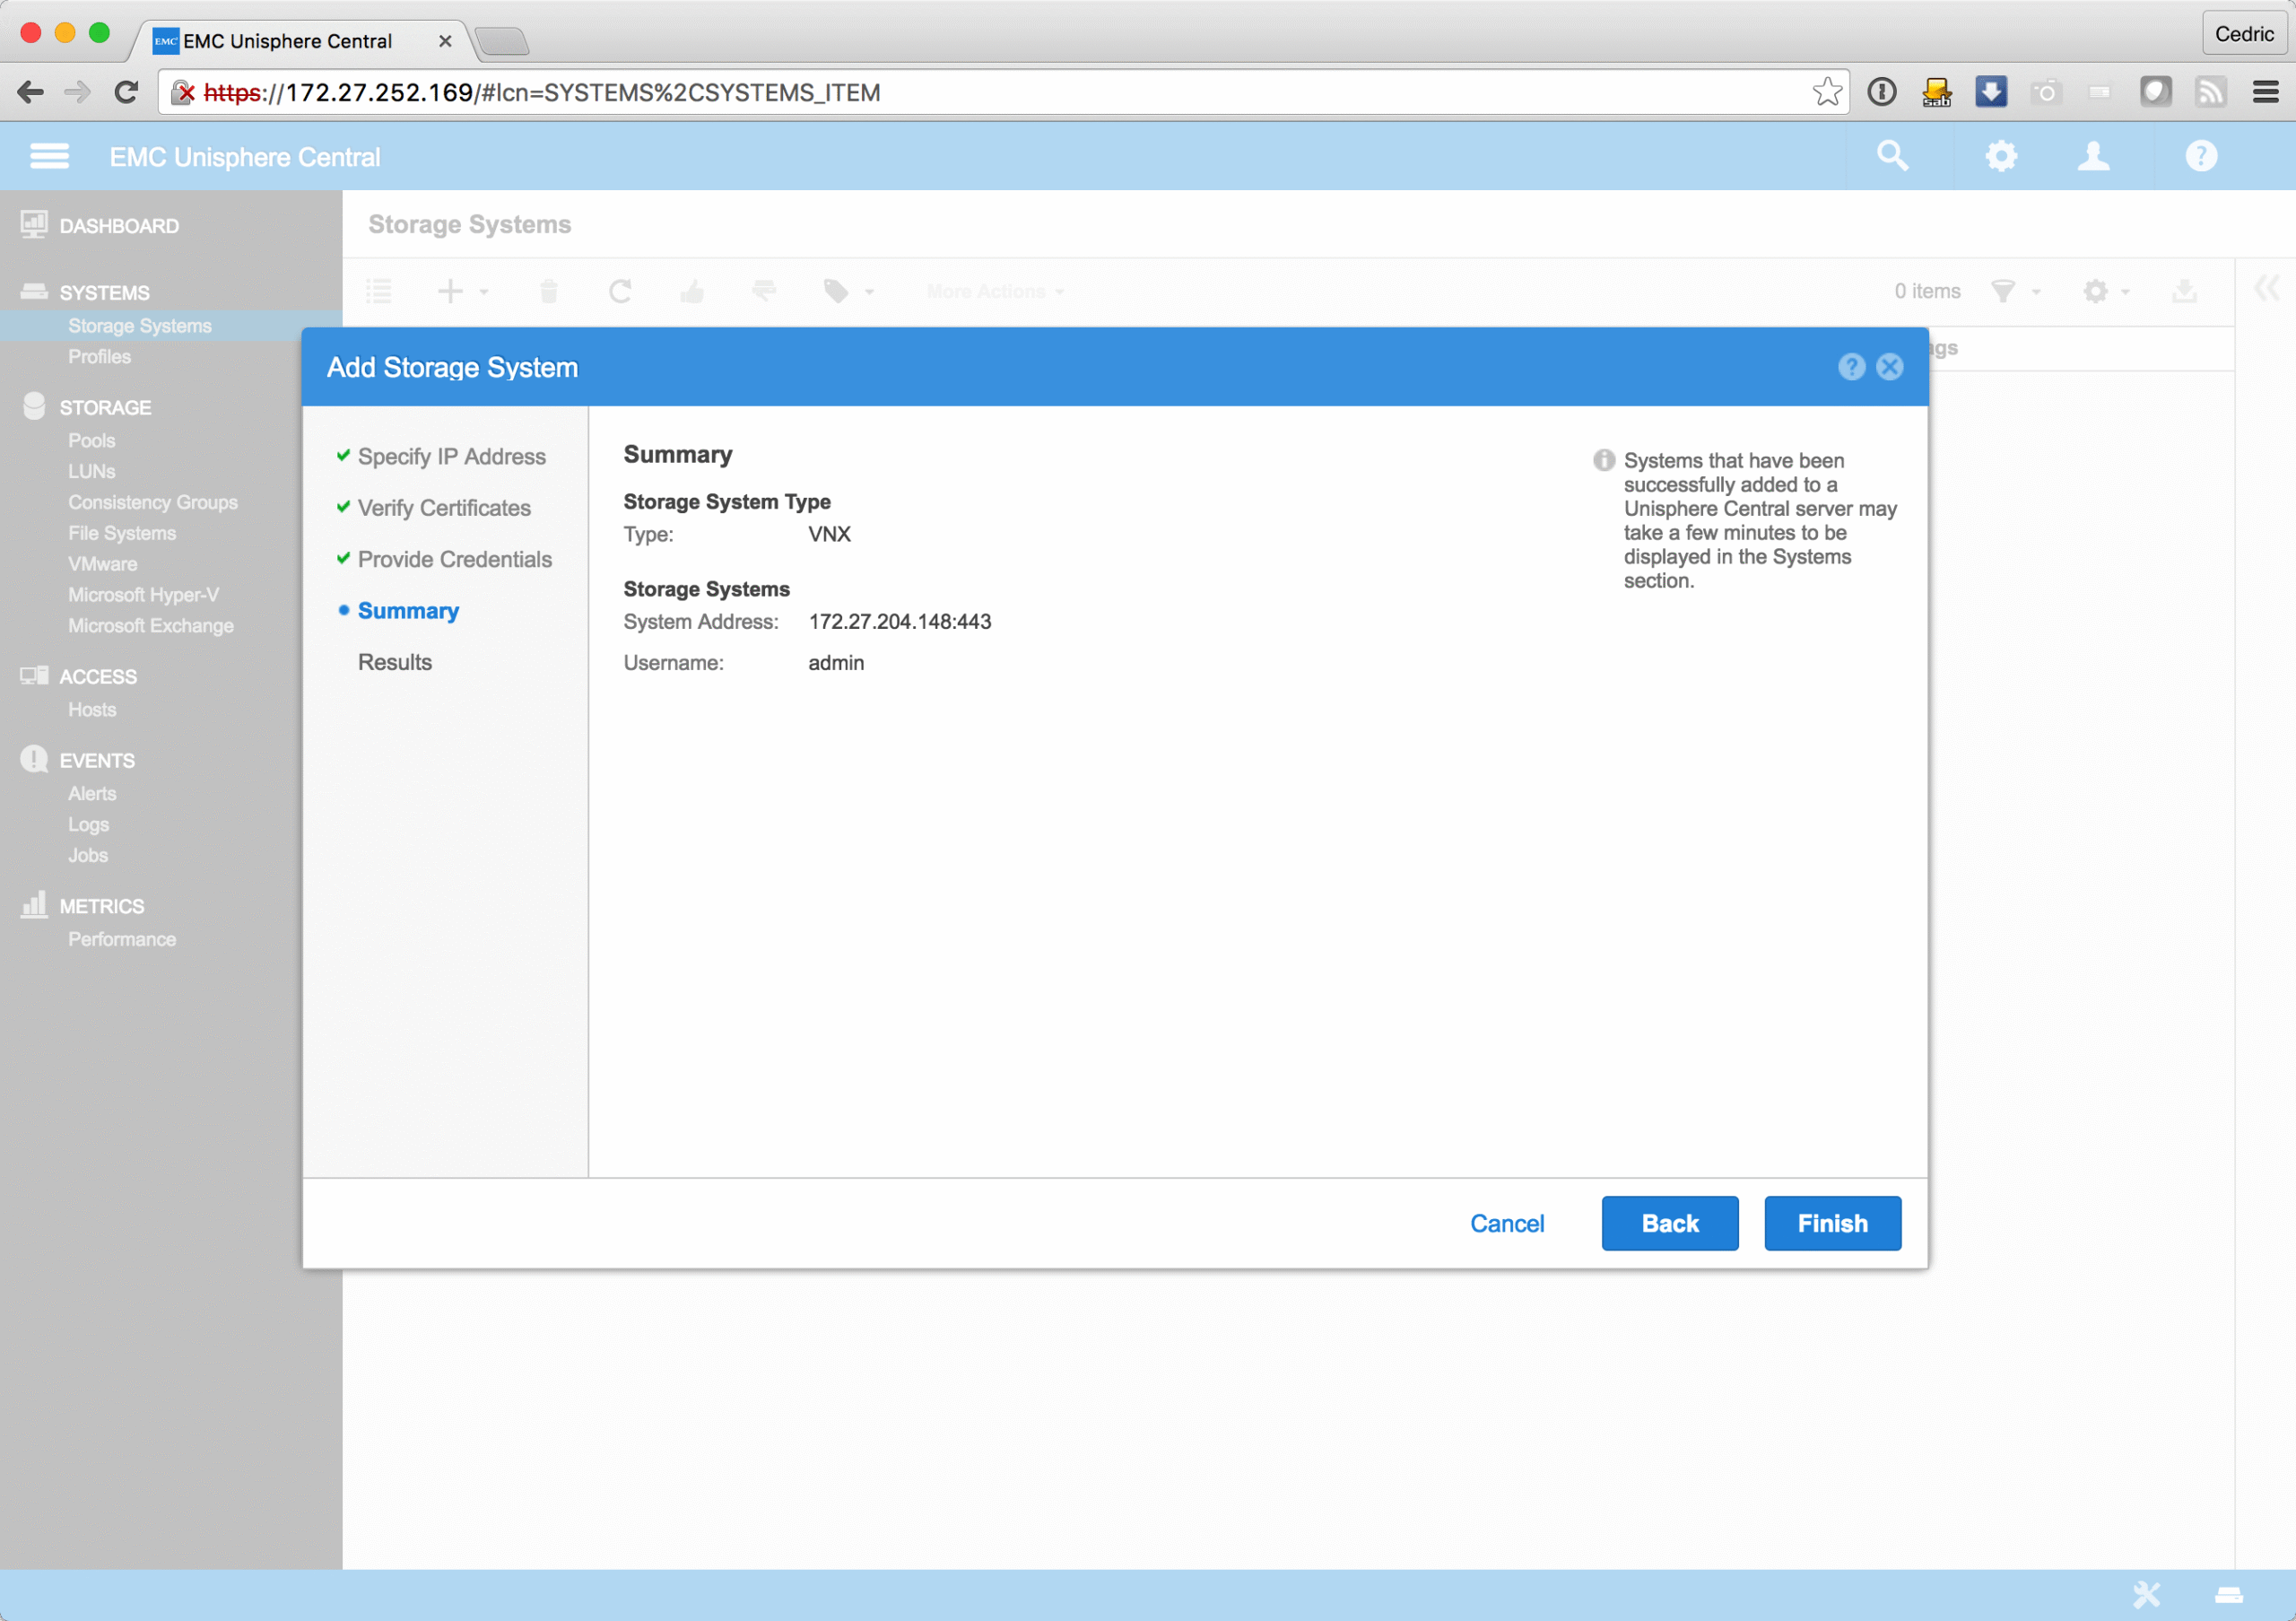Open settings gear in Unisphere header
Image resolution: width=2296 pixels, height=1621 pixels.
tap(2000, 156)
